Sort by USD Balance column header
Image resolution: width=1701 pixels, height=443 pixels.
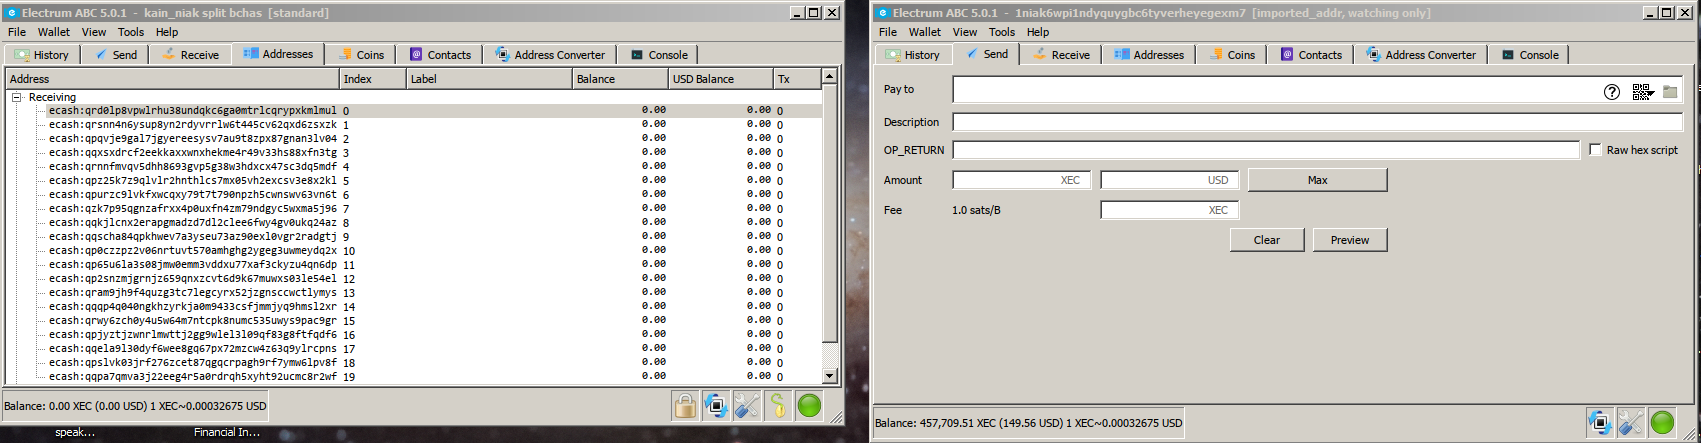coord(720,79)
